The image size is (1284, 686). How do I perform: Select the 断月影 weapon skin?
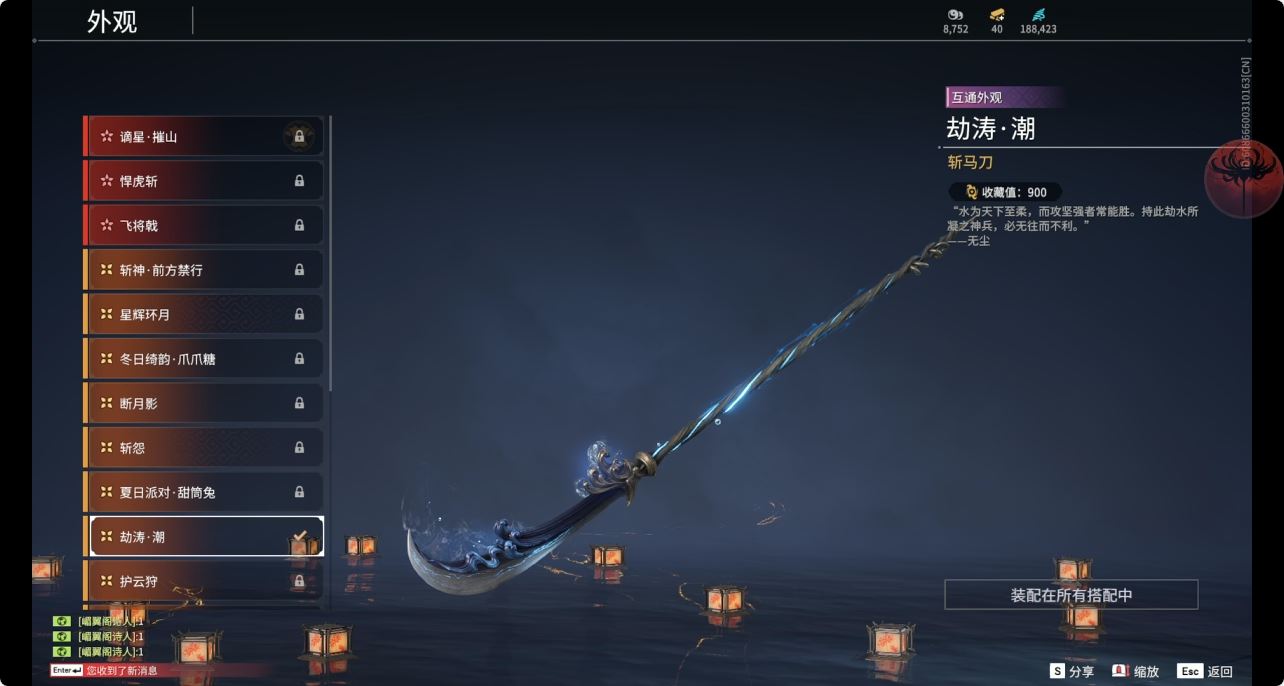[204, 403]
